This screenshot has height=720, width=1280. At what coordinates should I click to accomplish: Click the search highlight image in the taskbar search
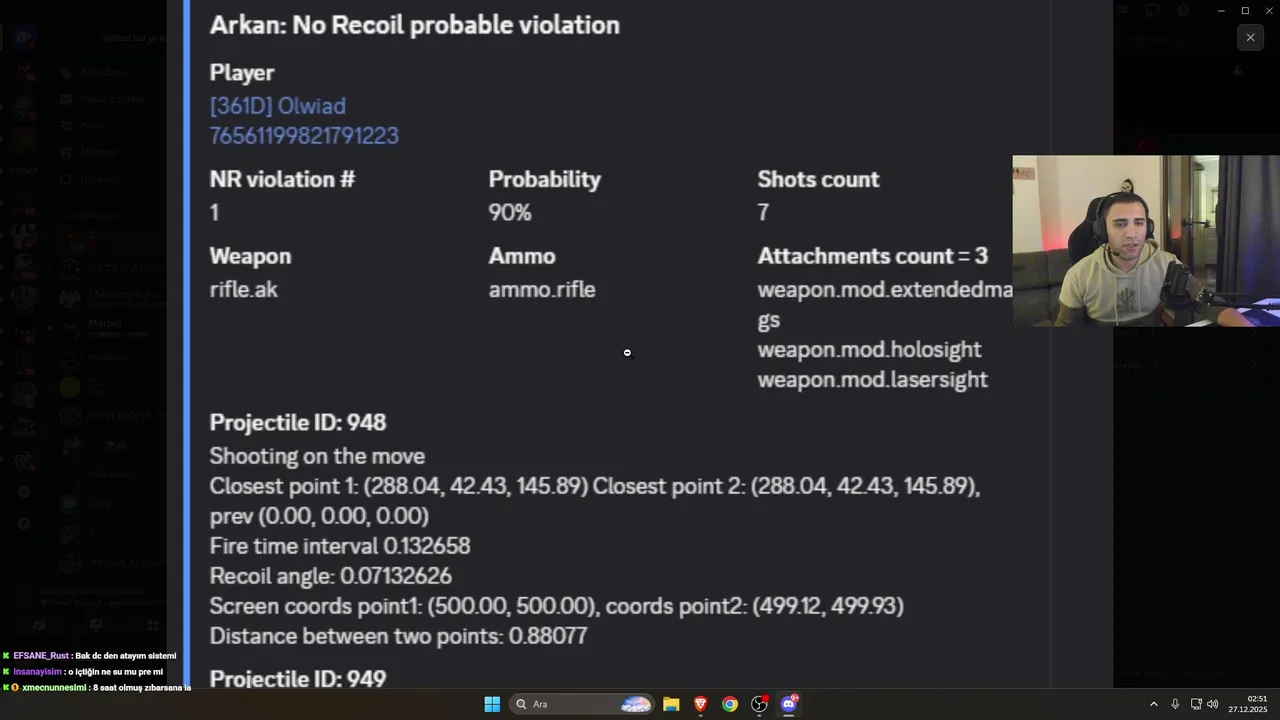click(636, 704)
